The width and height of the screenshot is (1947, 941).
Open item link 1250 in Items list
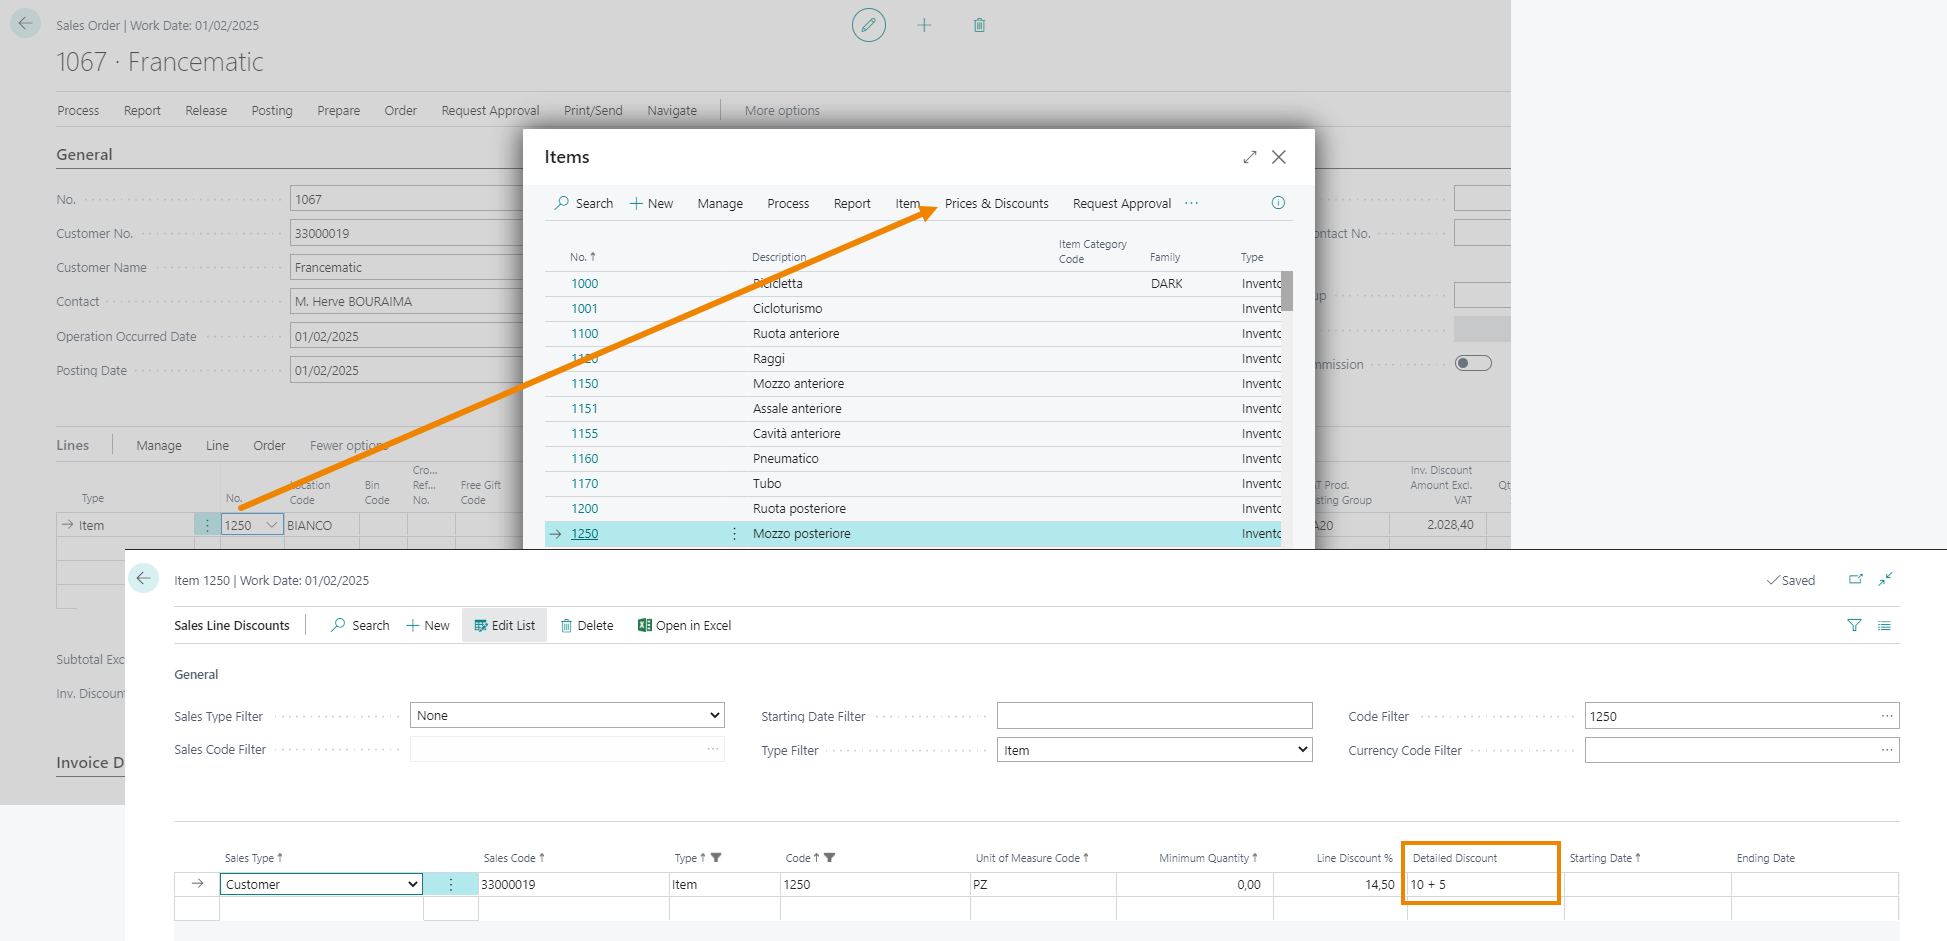[584, 534]
